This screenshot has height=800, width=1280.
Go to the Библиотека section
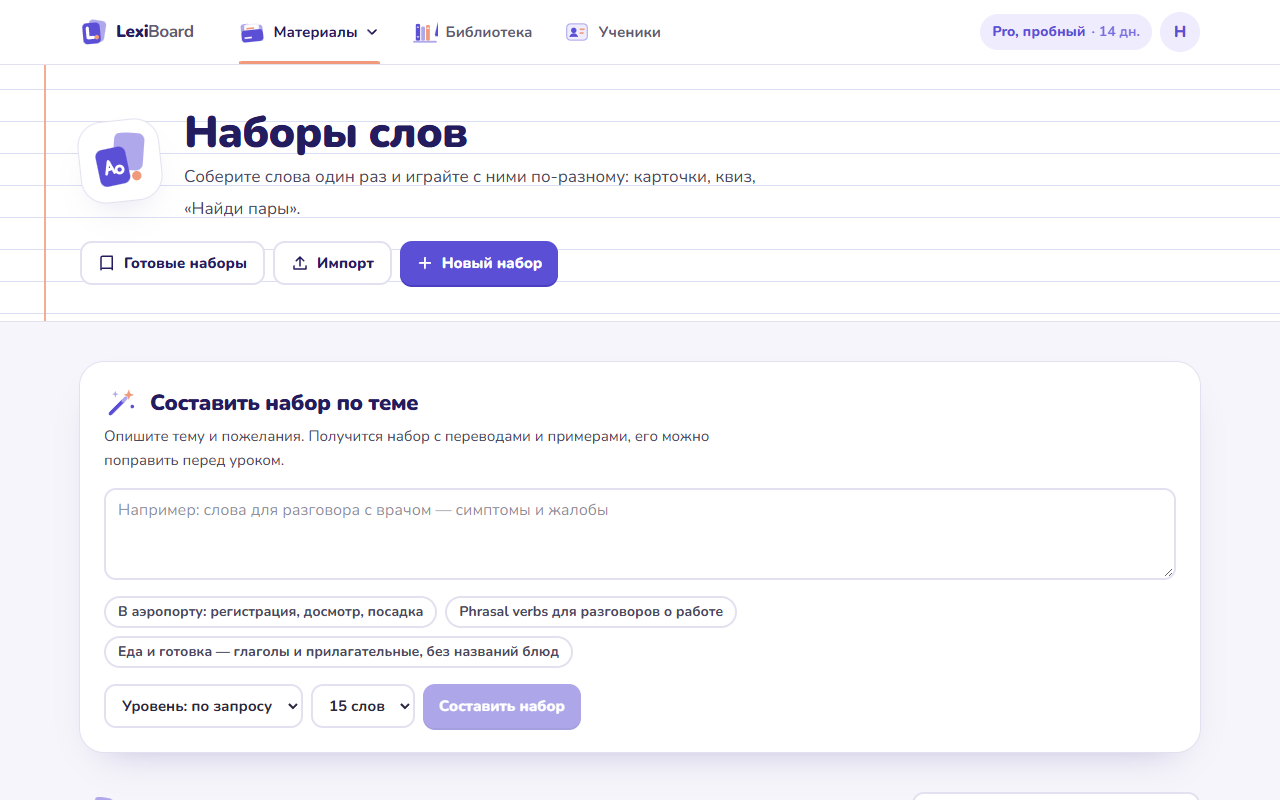coord(473,32)
